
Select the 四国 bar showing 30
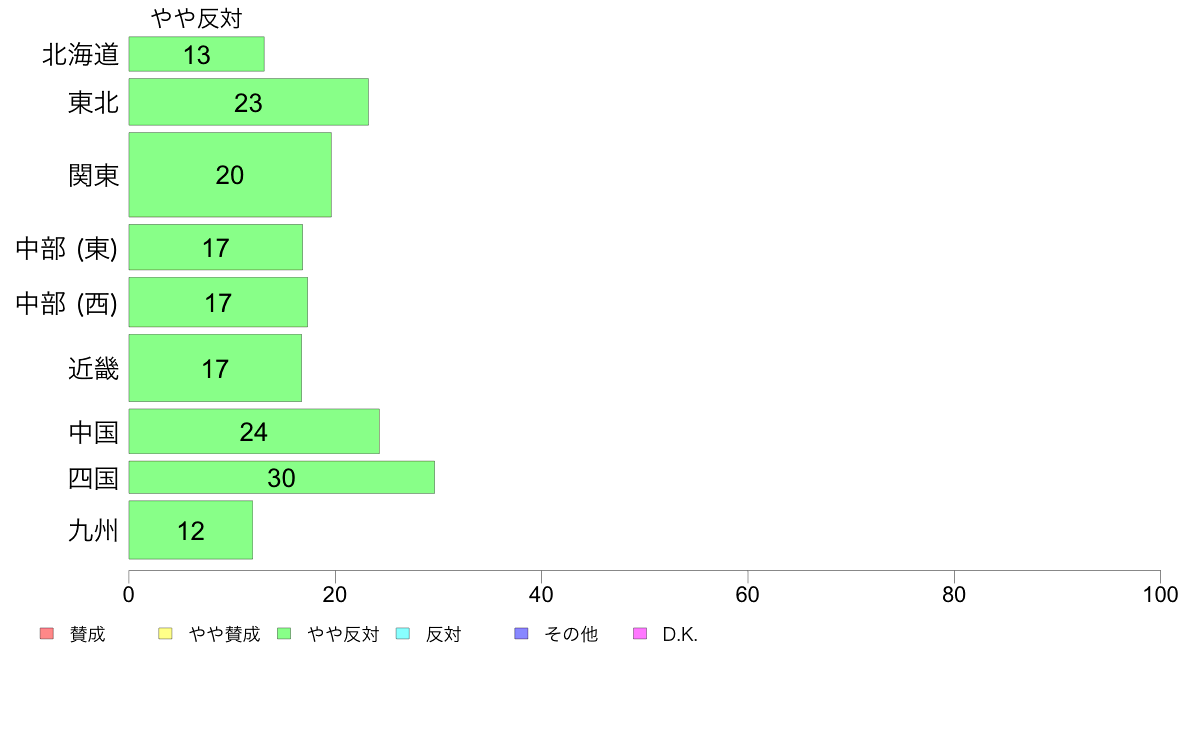pos(282,478)
